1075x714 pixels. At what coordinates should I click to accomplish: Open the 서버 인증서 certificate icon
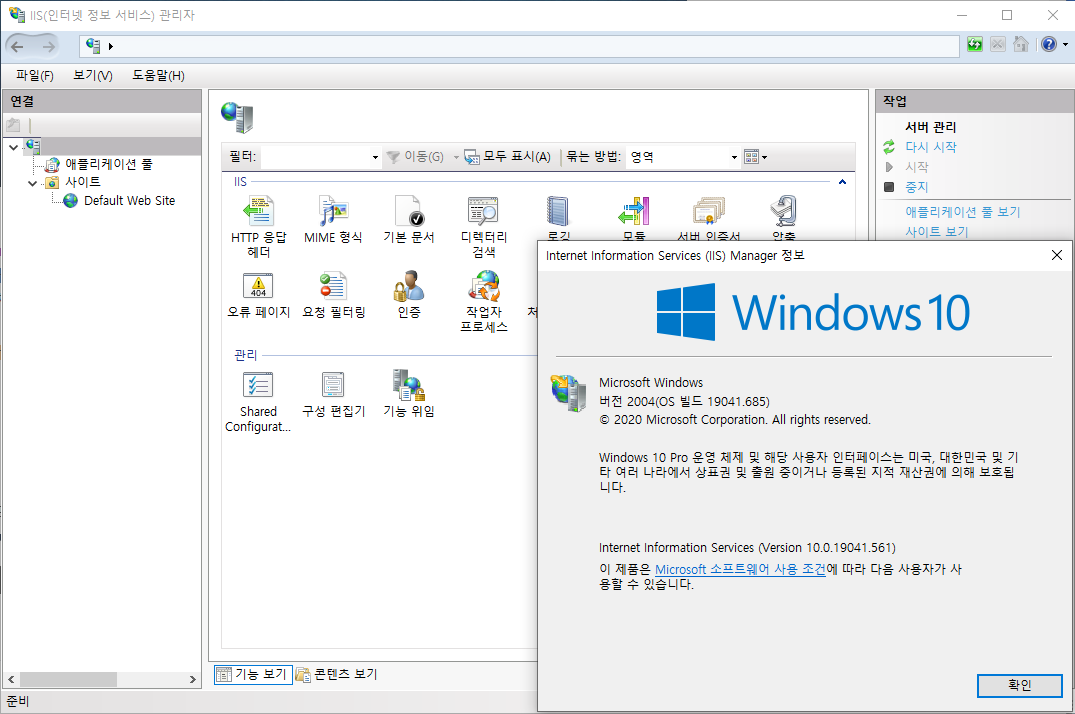(x=709, y=211)
